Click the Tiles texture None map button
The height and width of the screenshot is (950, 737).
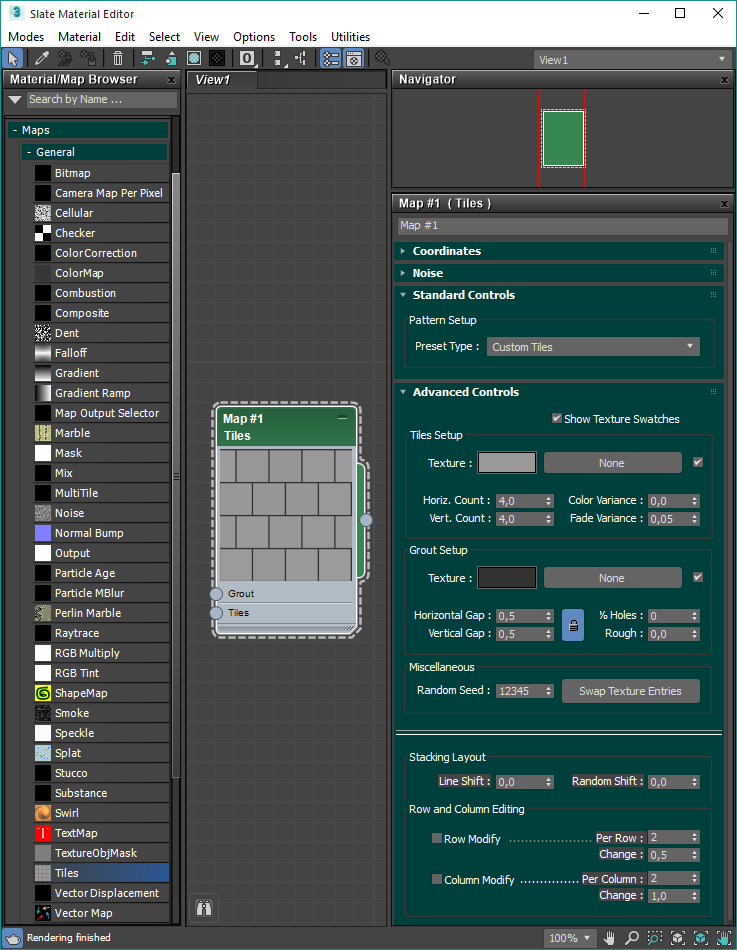612,463
